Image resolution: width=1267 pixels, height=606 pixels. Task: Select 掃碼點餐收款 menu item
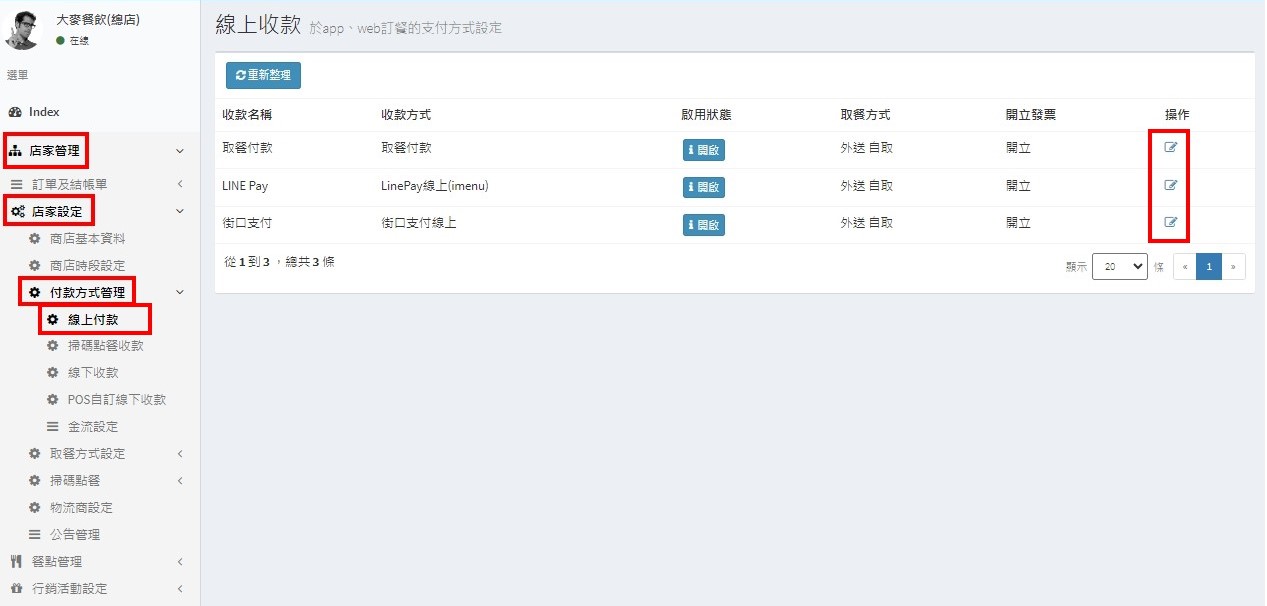pos(105,346)
